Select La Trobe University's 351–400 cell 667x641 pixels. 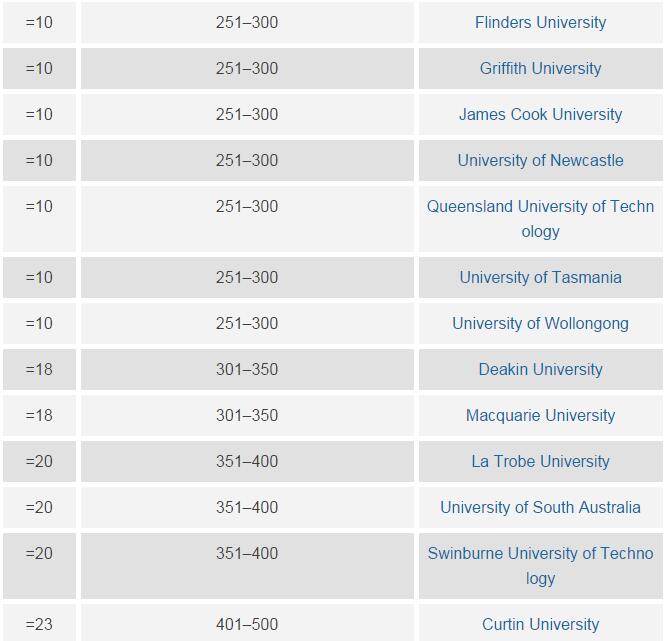[x=247, y=461]
